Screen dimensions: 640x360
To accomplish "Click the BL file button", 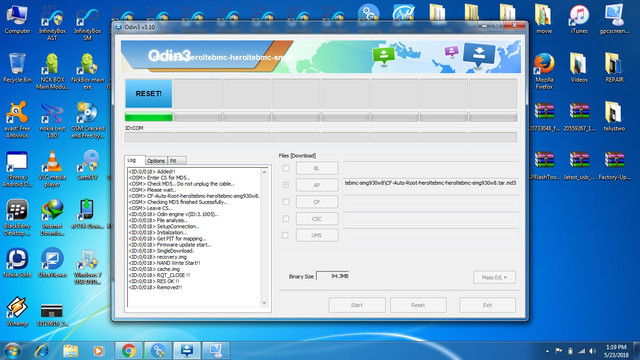I will 317,168.
